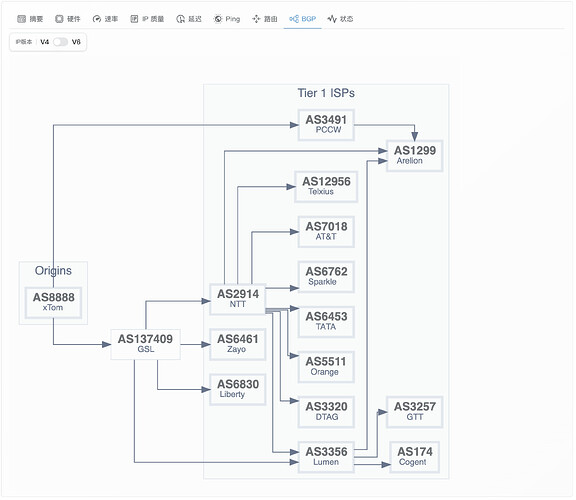Select the AS174 Cogent node

click(415, 457)
